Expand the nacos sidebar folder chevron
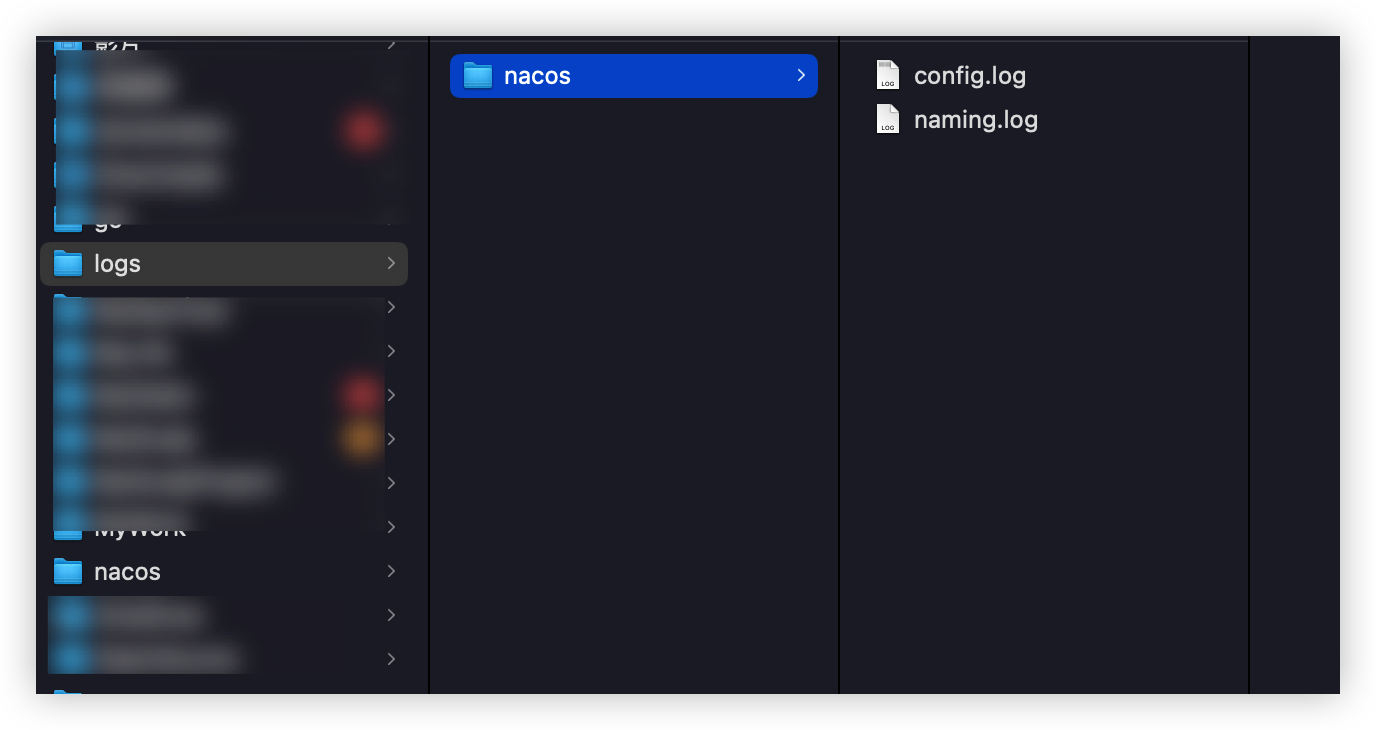The image size is (1376, 730). (x=391, y=571)
